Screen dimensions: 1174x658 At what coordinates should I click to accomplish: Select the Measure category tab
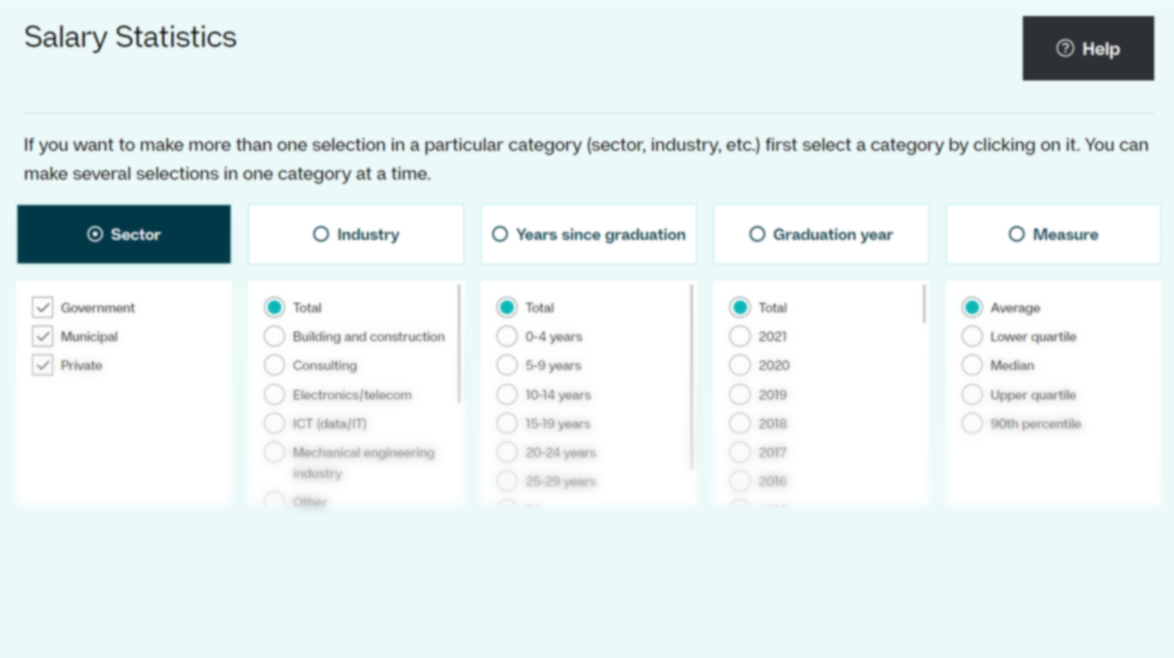[x=1053, y=234]
